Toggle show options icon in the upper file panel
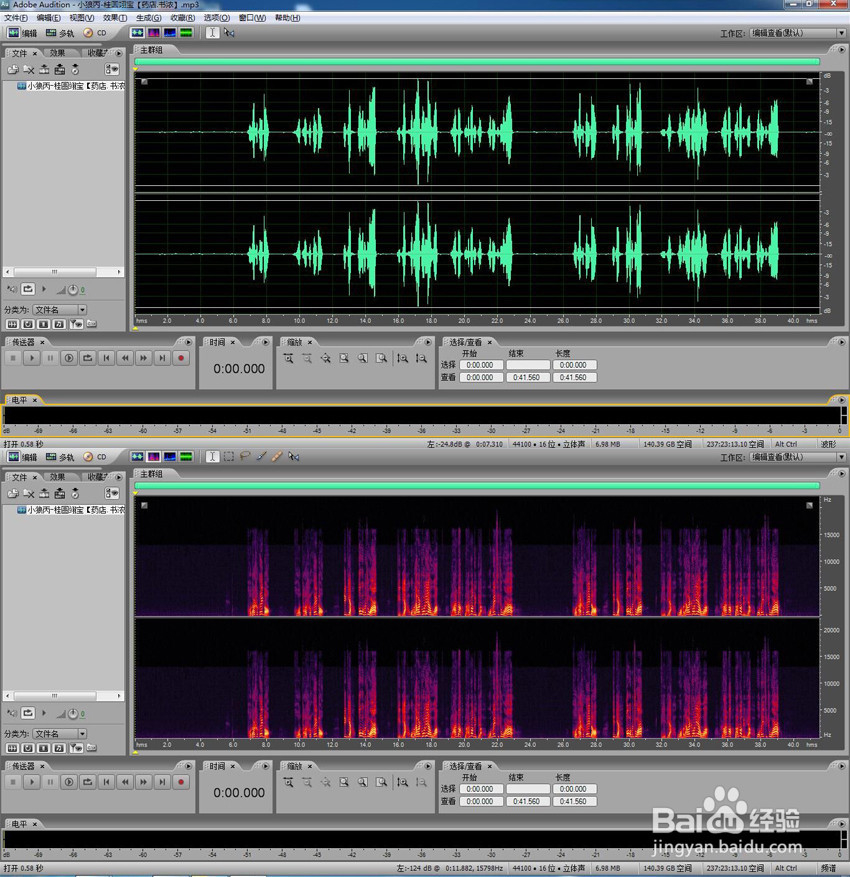This screenshot has height=877, width=850. (x=112, y=70)
